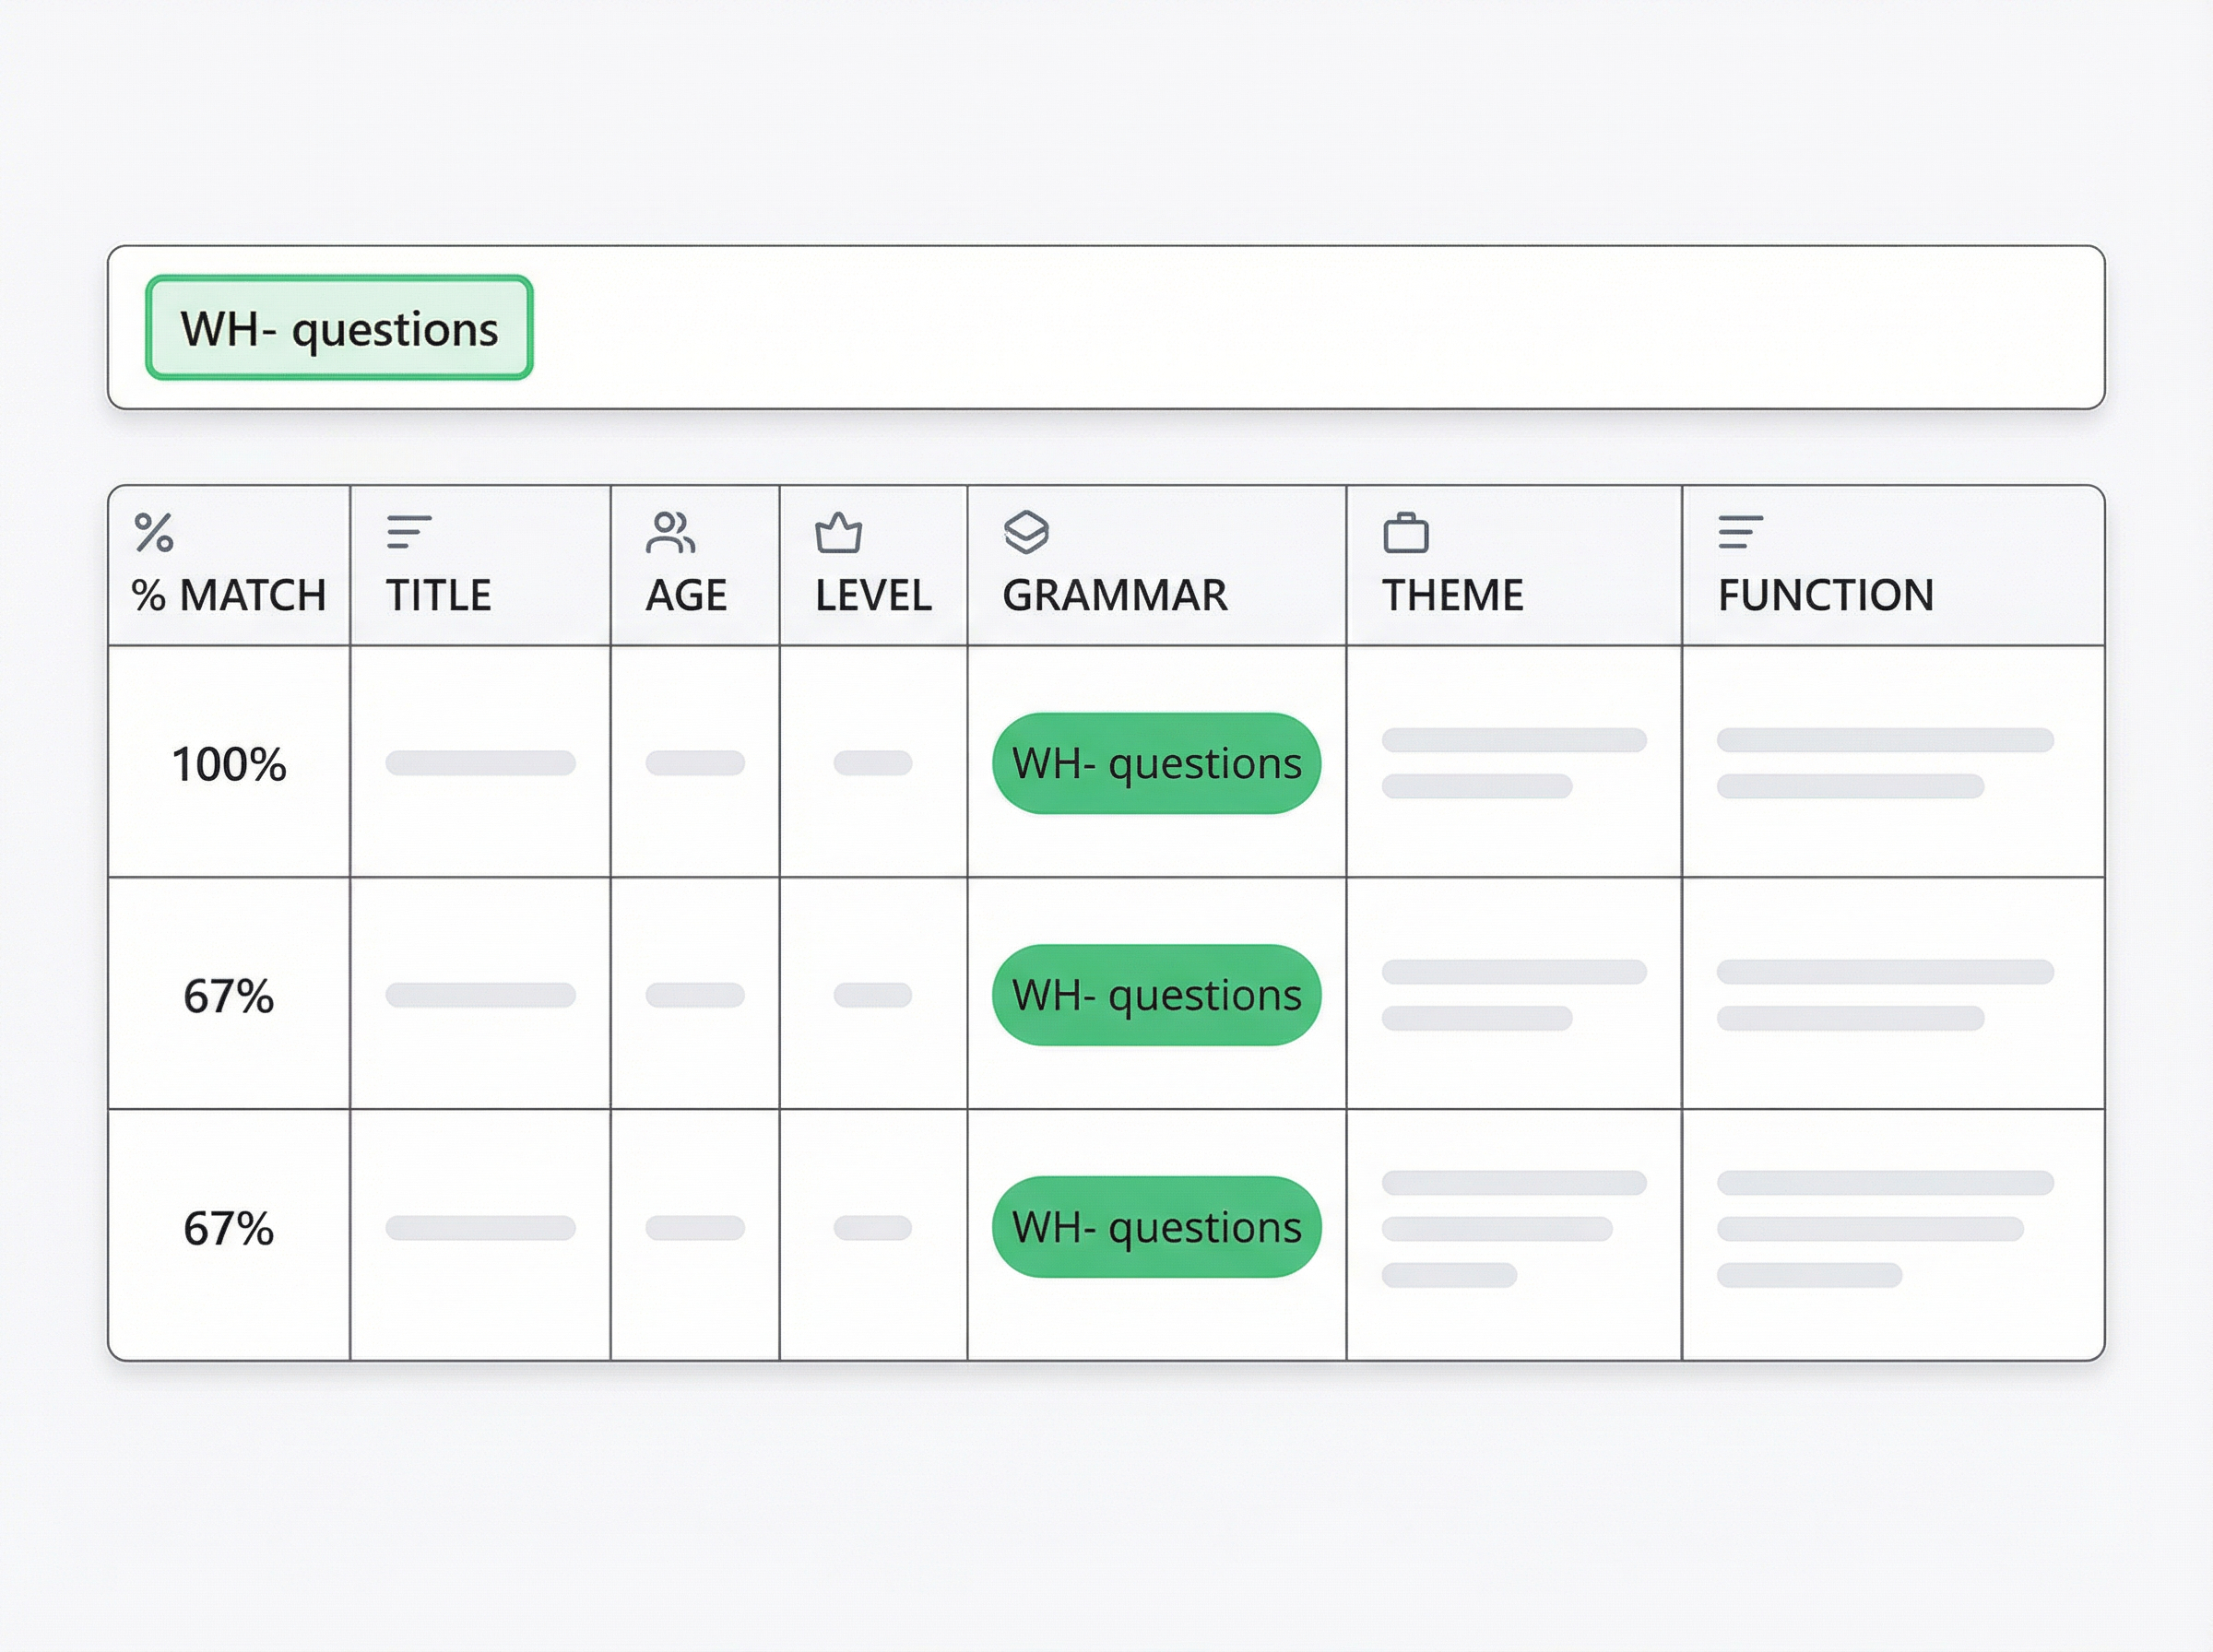Click the GRAMMAR column header label
The height and width of the screenshot is (1652, 2213).
point(1114,595)
